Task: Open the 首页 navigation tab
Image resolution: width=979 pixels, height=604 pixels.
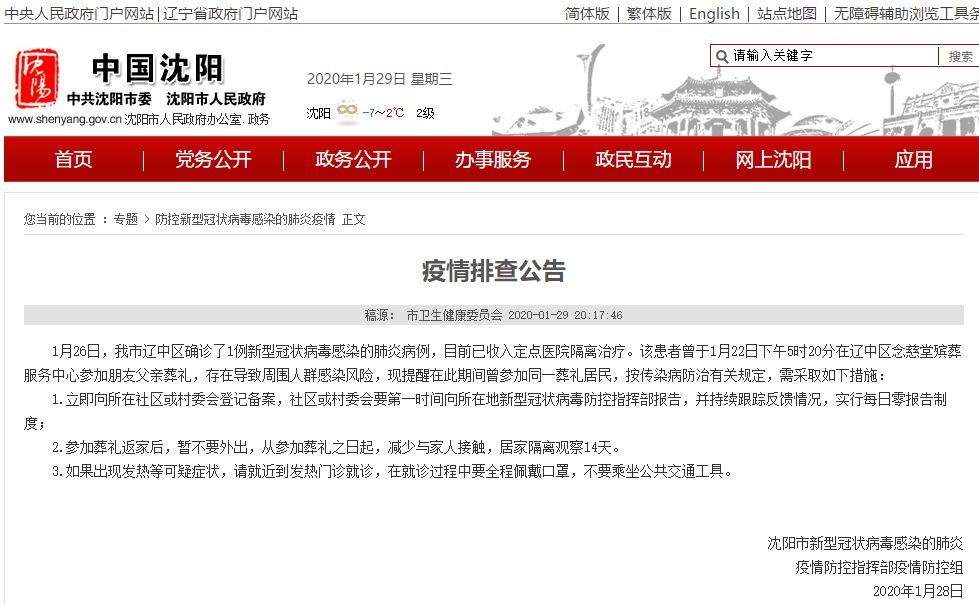Action: click(74, 160)
